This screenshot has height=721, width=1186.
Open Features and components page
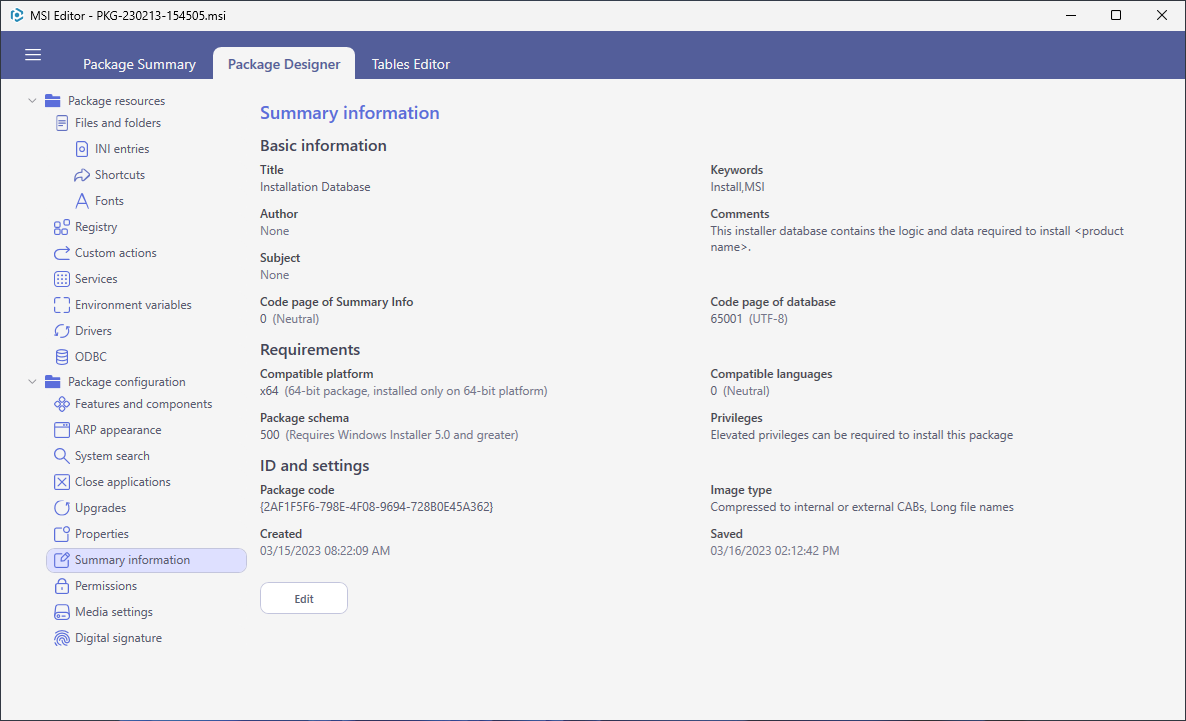pos(144,404)
